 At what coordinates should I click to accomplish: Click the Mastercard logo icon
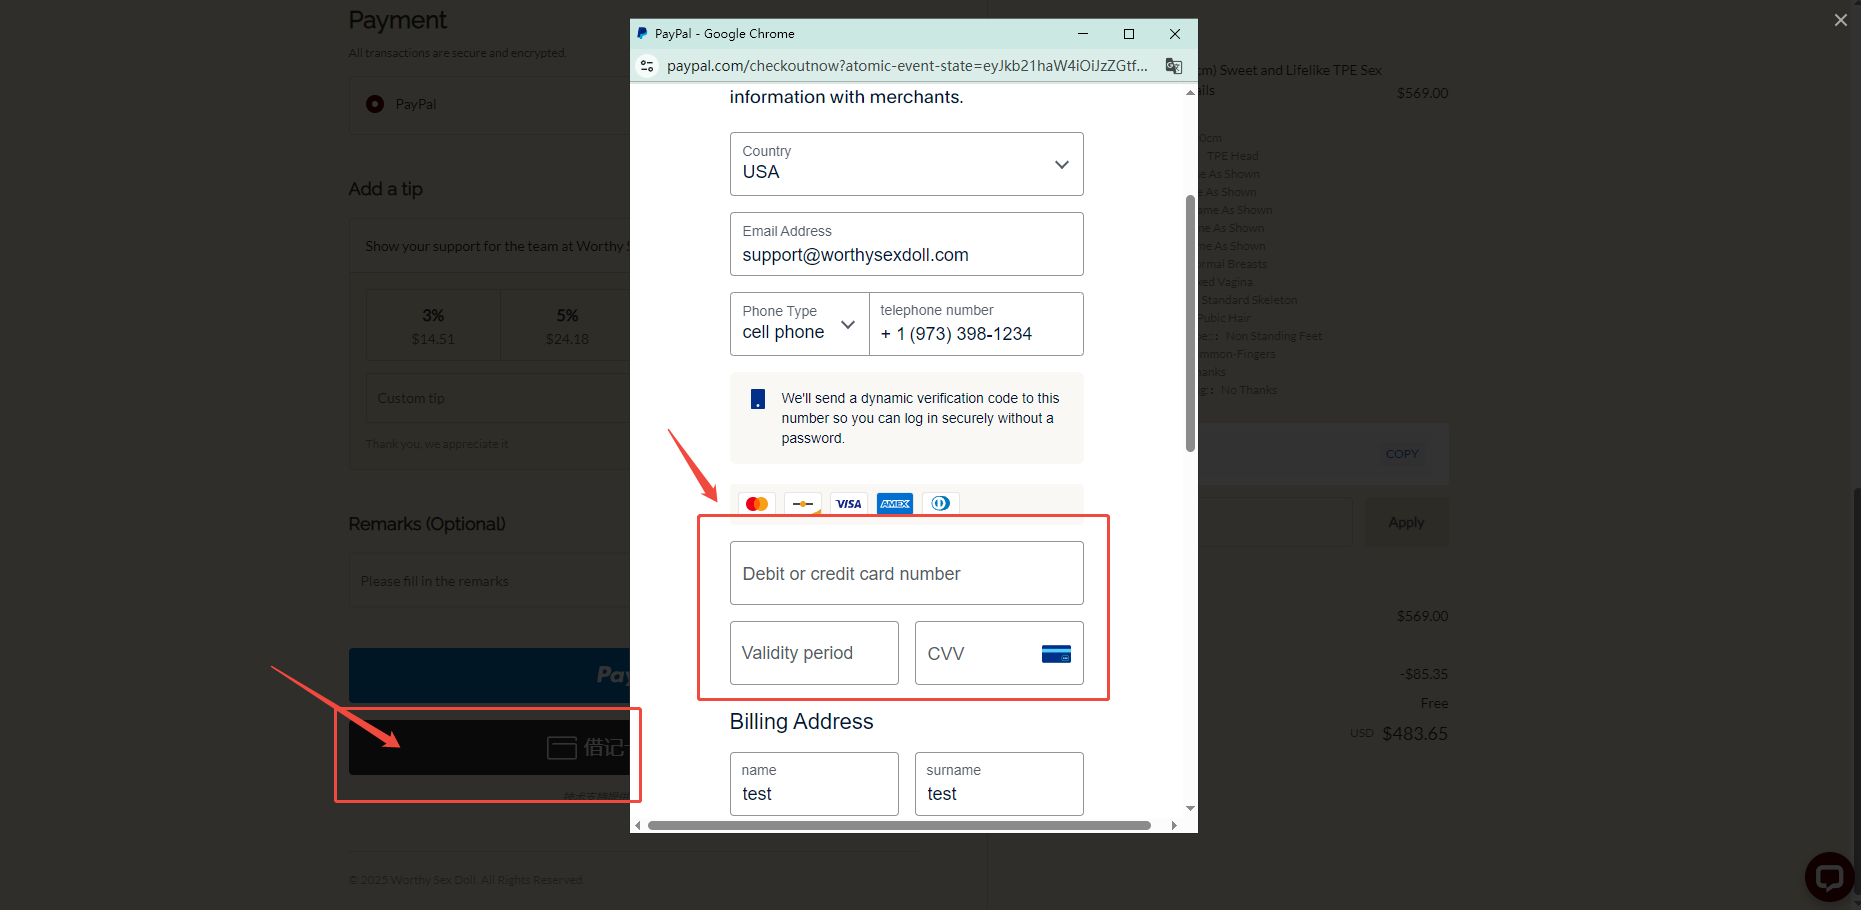(x=757, y=504)
